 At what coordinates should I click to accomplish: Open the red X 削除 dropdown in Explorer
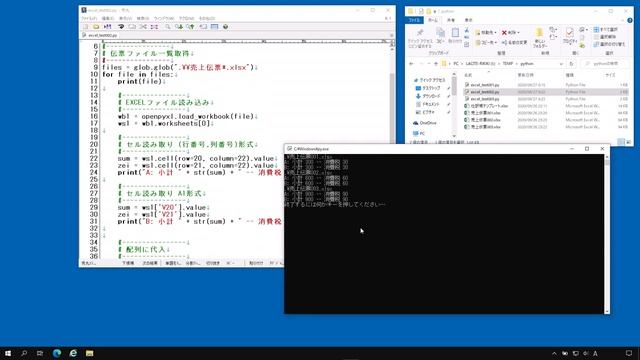(510, 33)
